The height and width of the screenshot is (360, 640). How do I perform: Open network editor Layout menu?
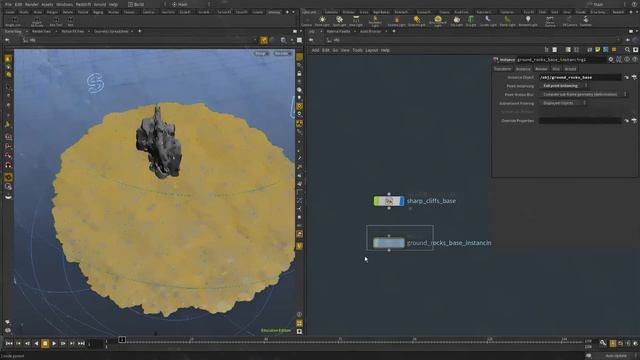[x=371, y=50]
